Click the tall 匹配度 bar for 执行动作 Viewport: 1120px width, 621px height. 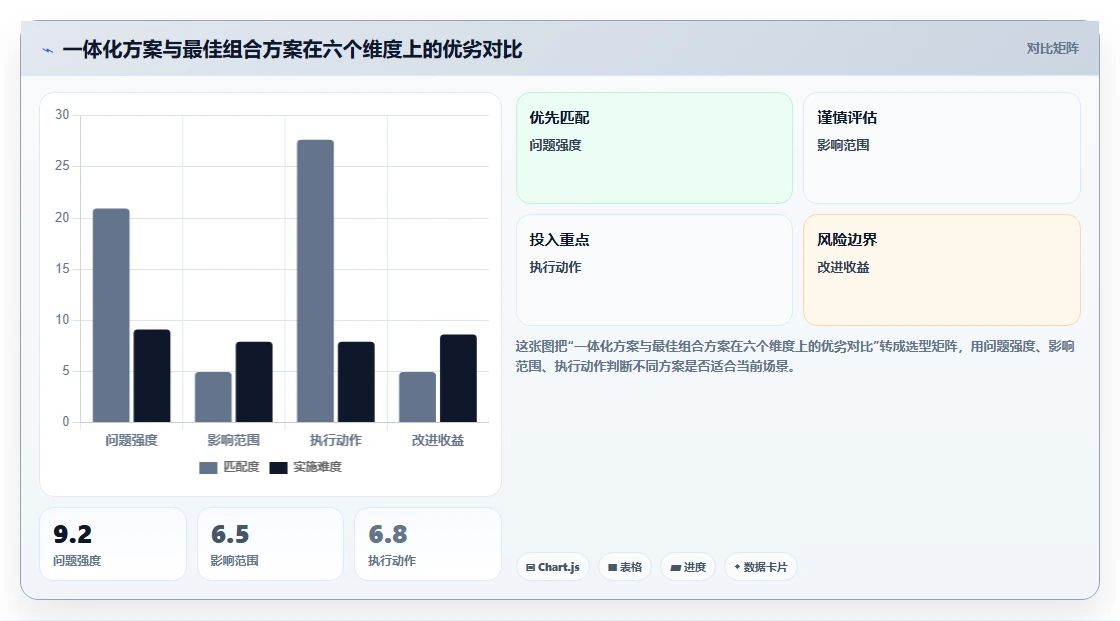pyautogui.click(x=316, y=281)
